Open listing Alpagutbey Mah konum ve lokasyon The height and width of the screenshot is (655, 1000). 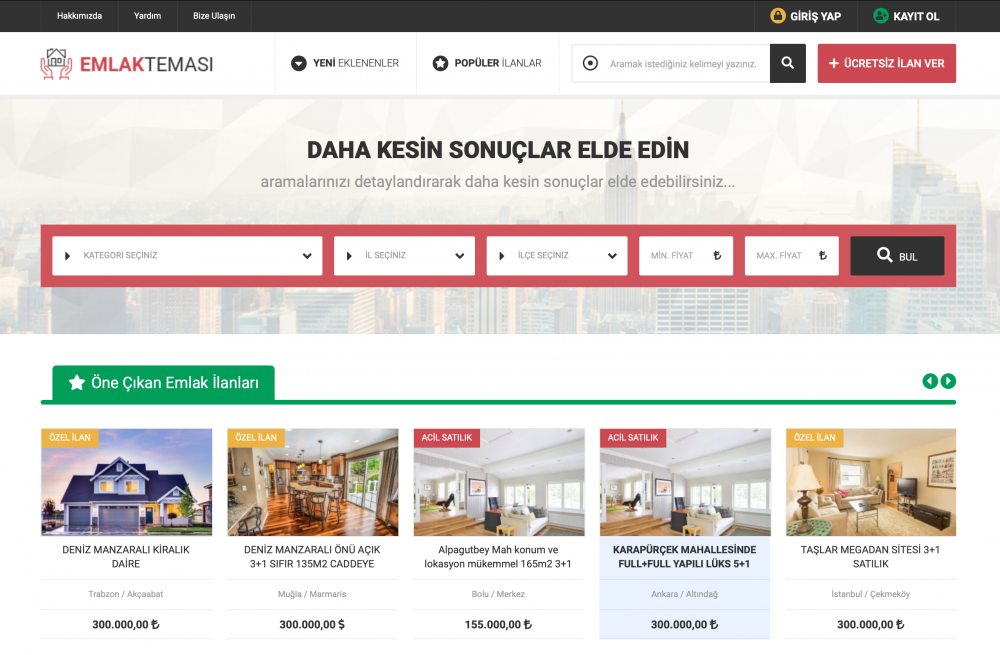[498, 557]
